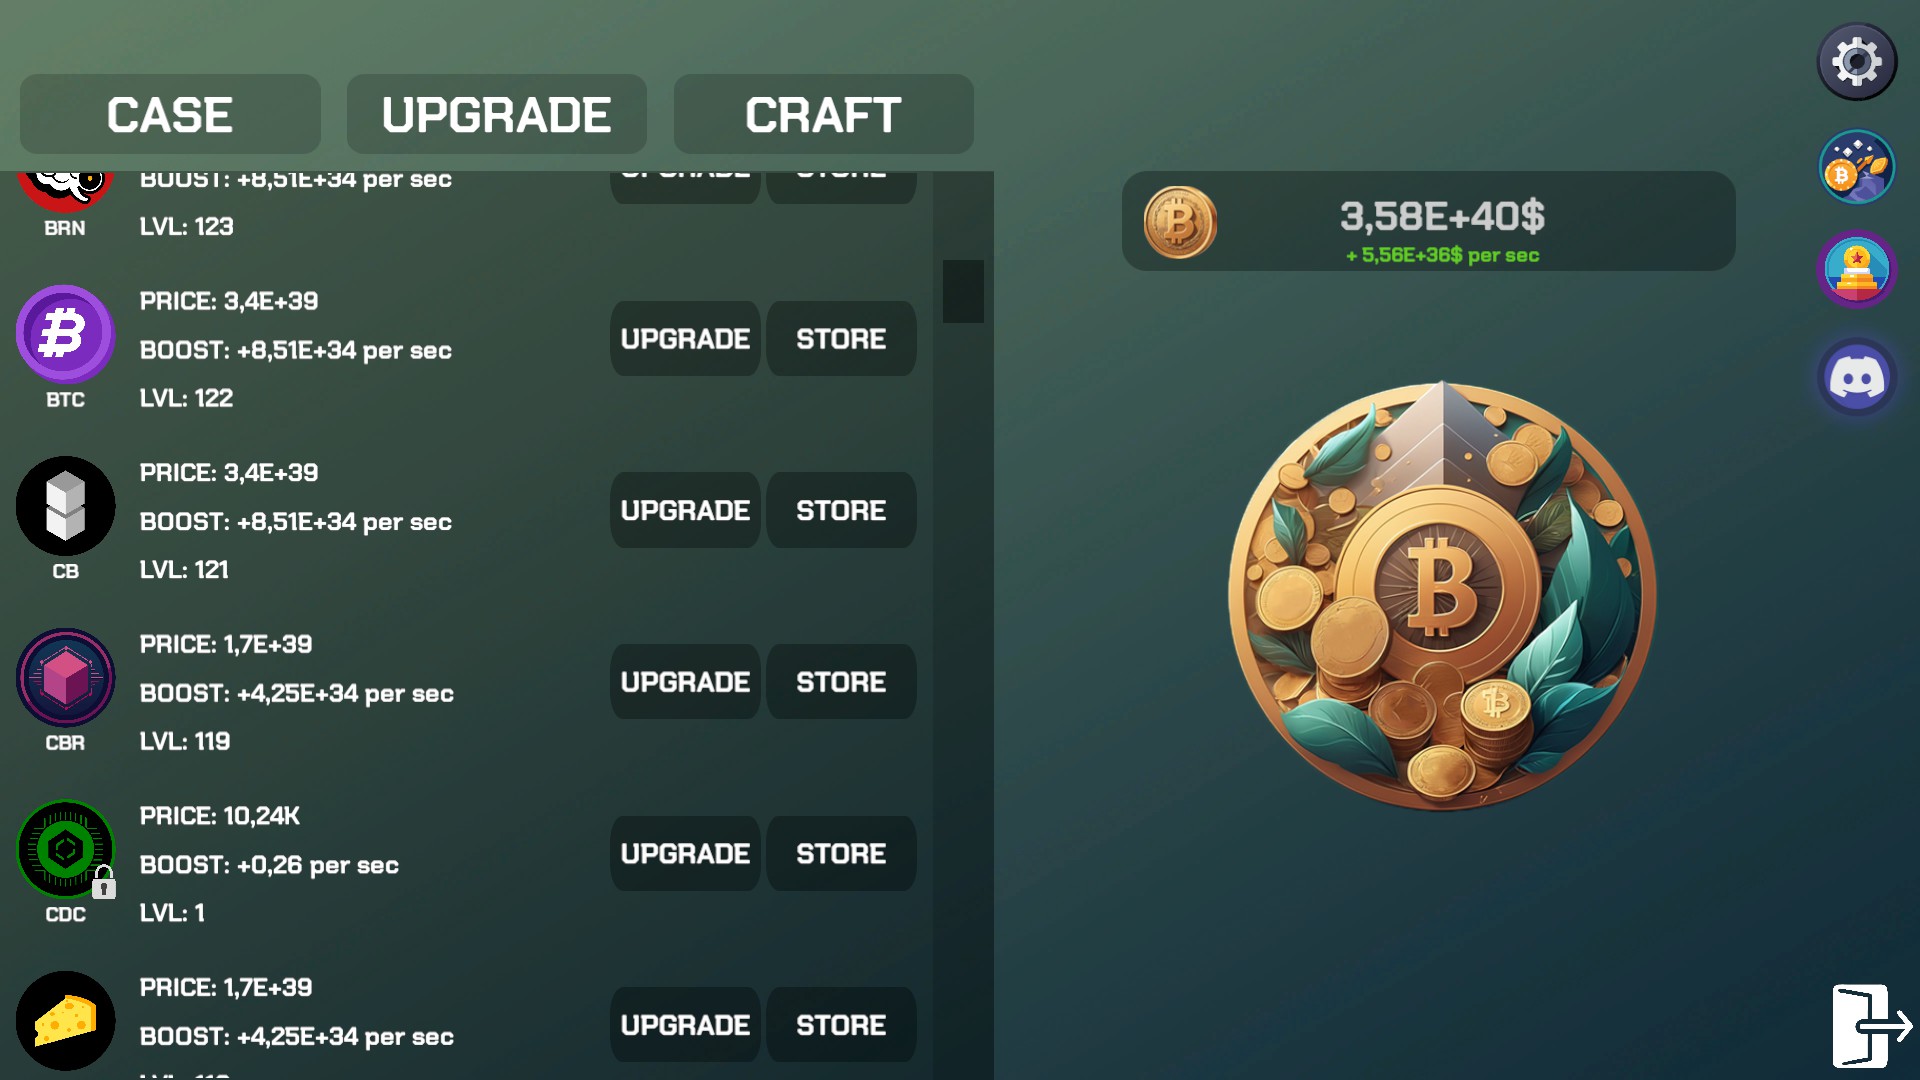Open the Discord link icon
The image size is (1920, 1080).
click(1857, 378)
